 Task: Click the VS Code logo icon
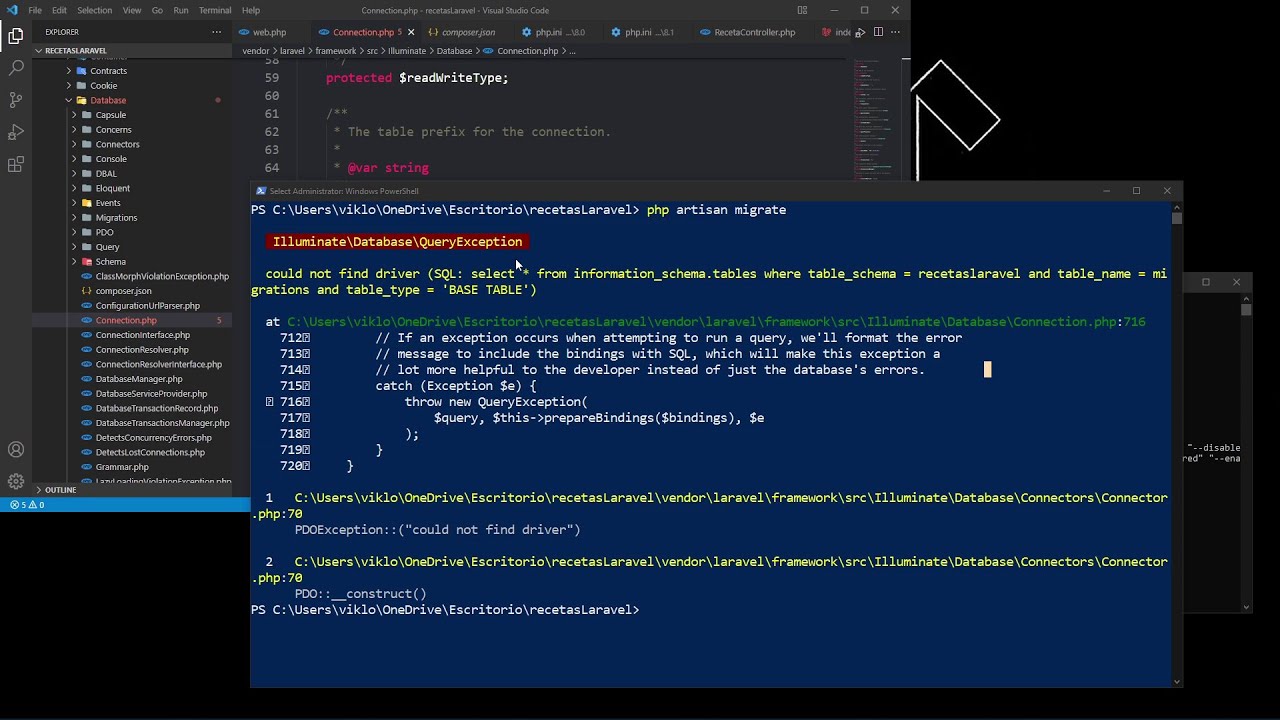(12, 10)
